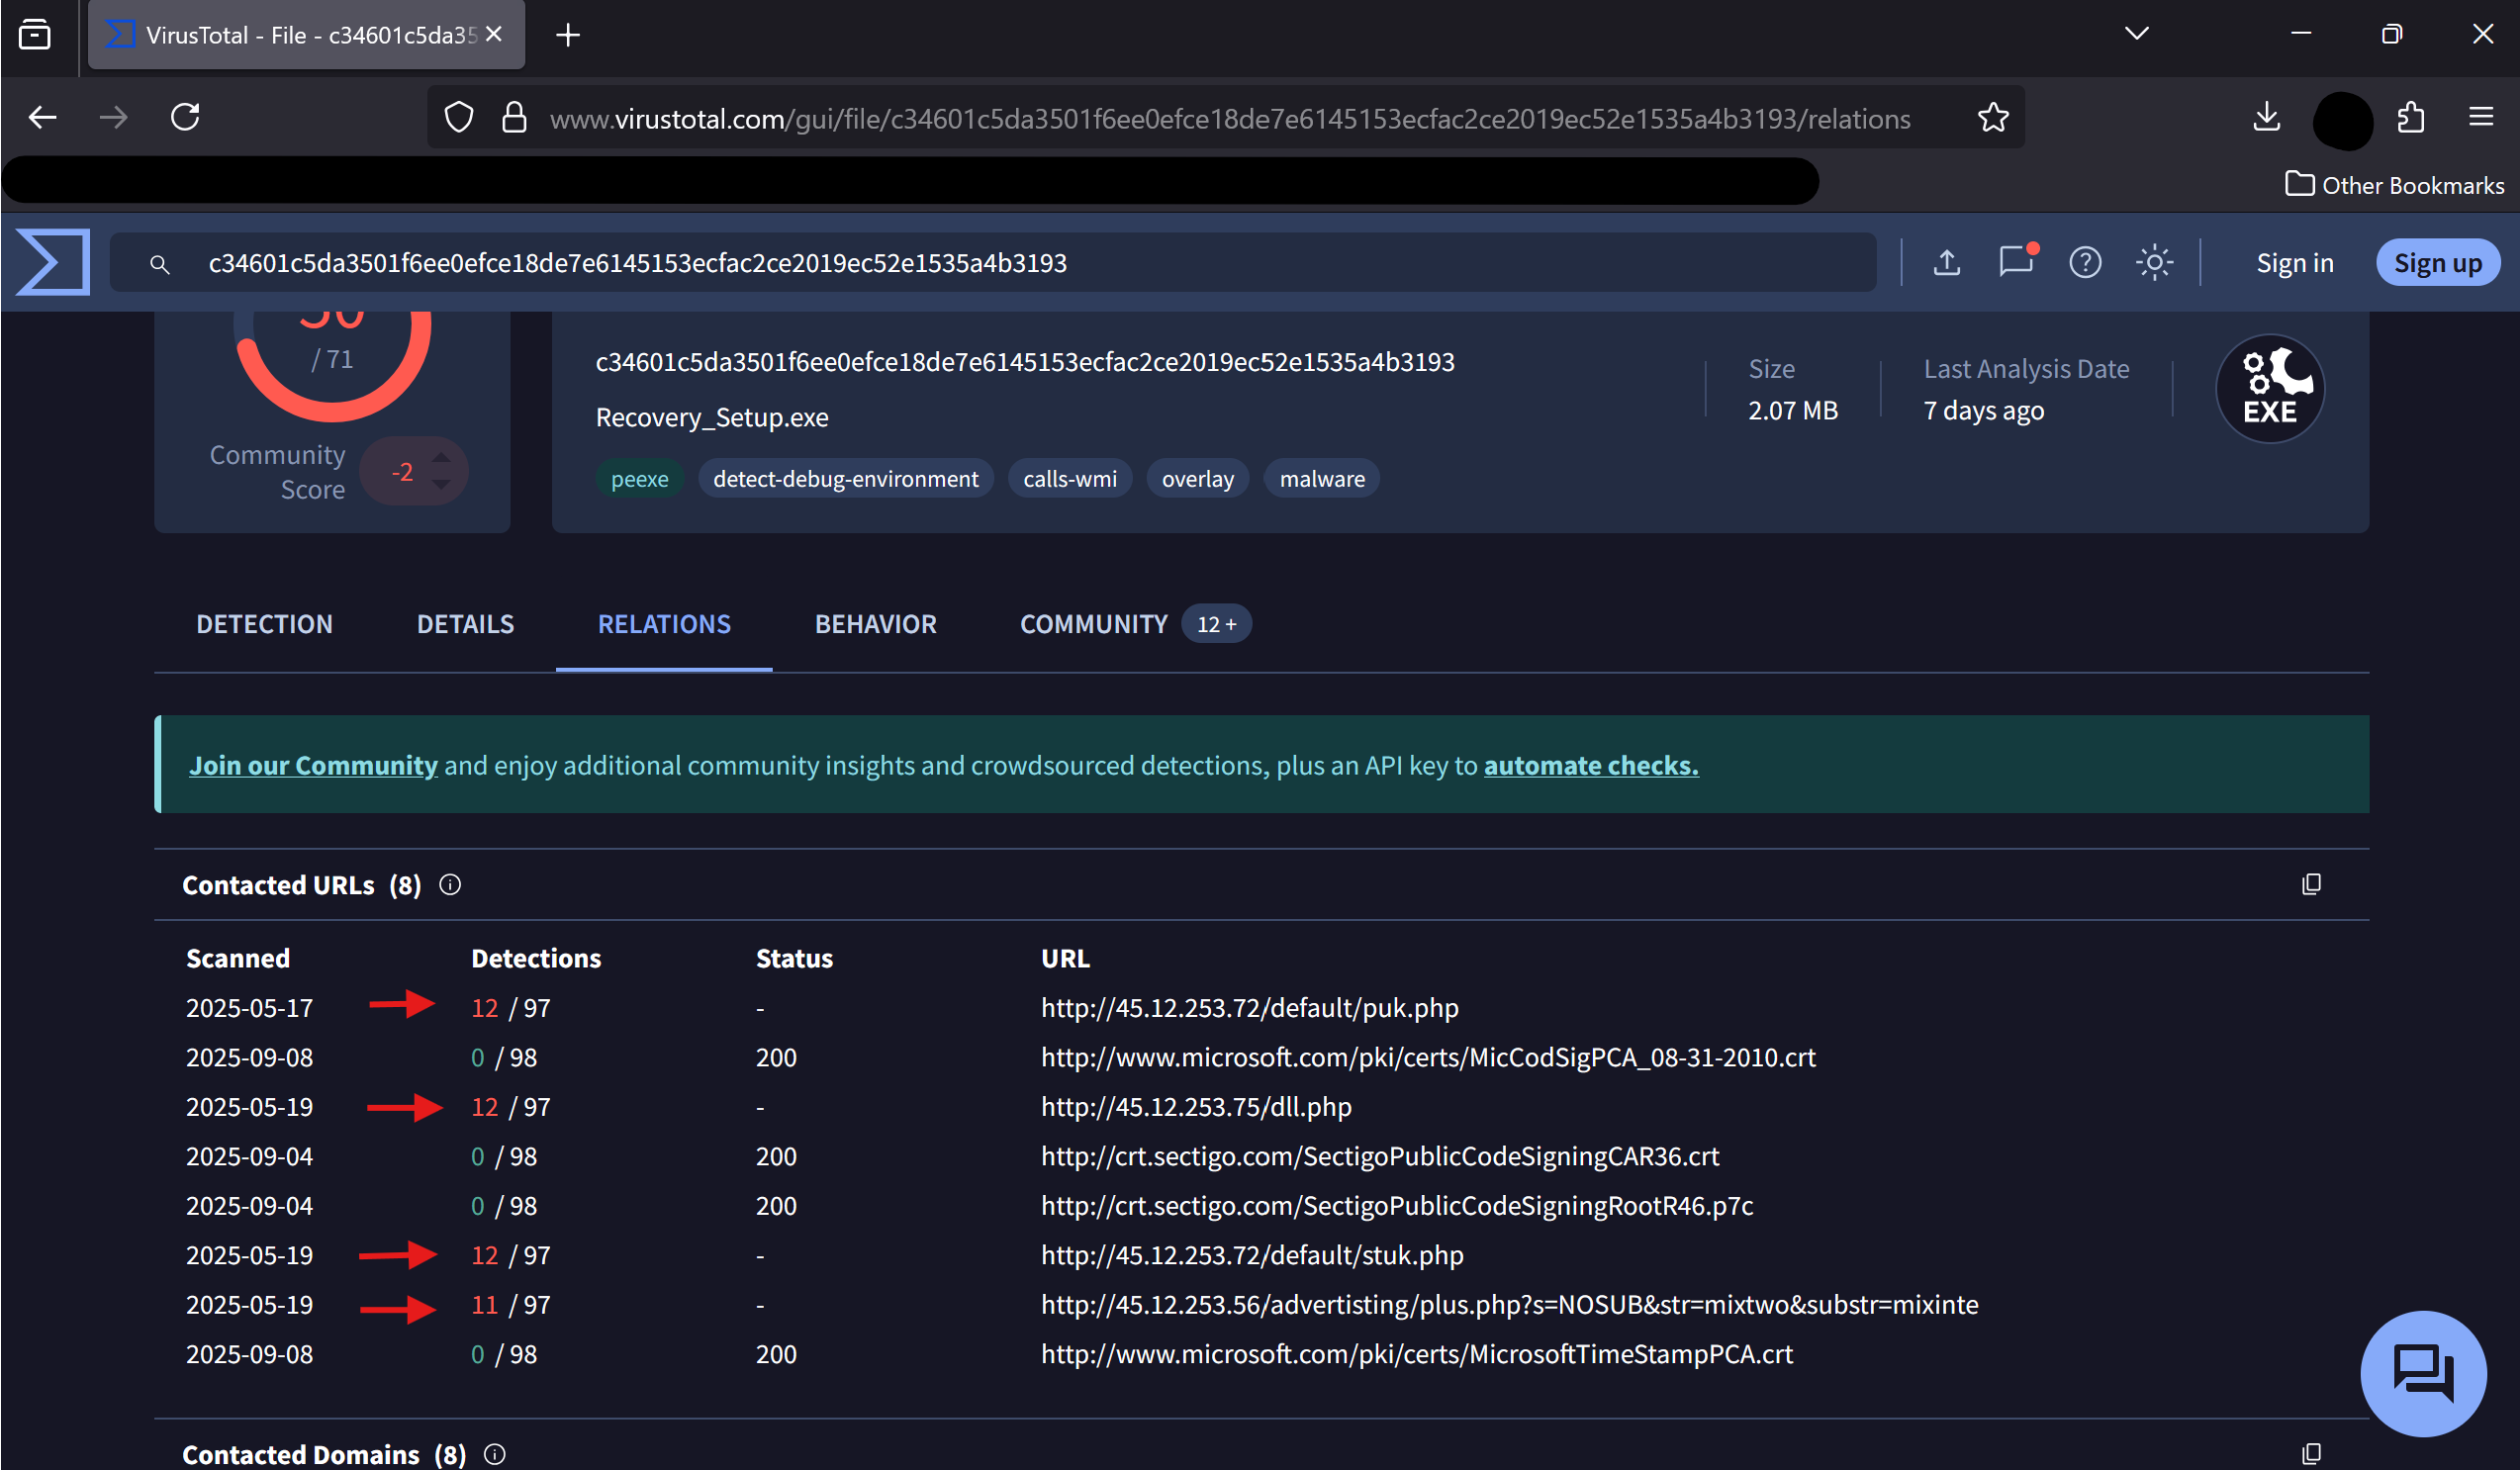Open the browser hamburger menu
This screenshot has width=2520, height=1470.
2483,117
